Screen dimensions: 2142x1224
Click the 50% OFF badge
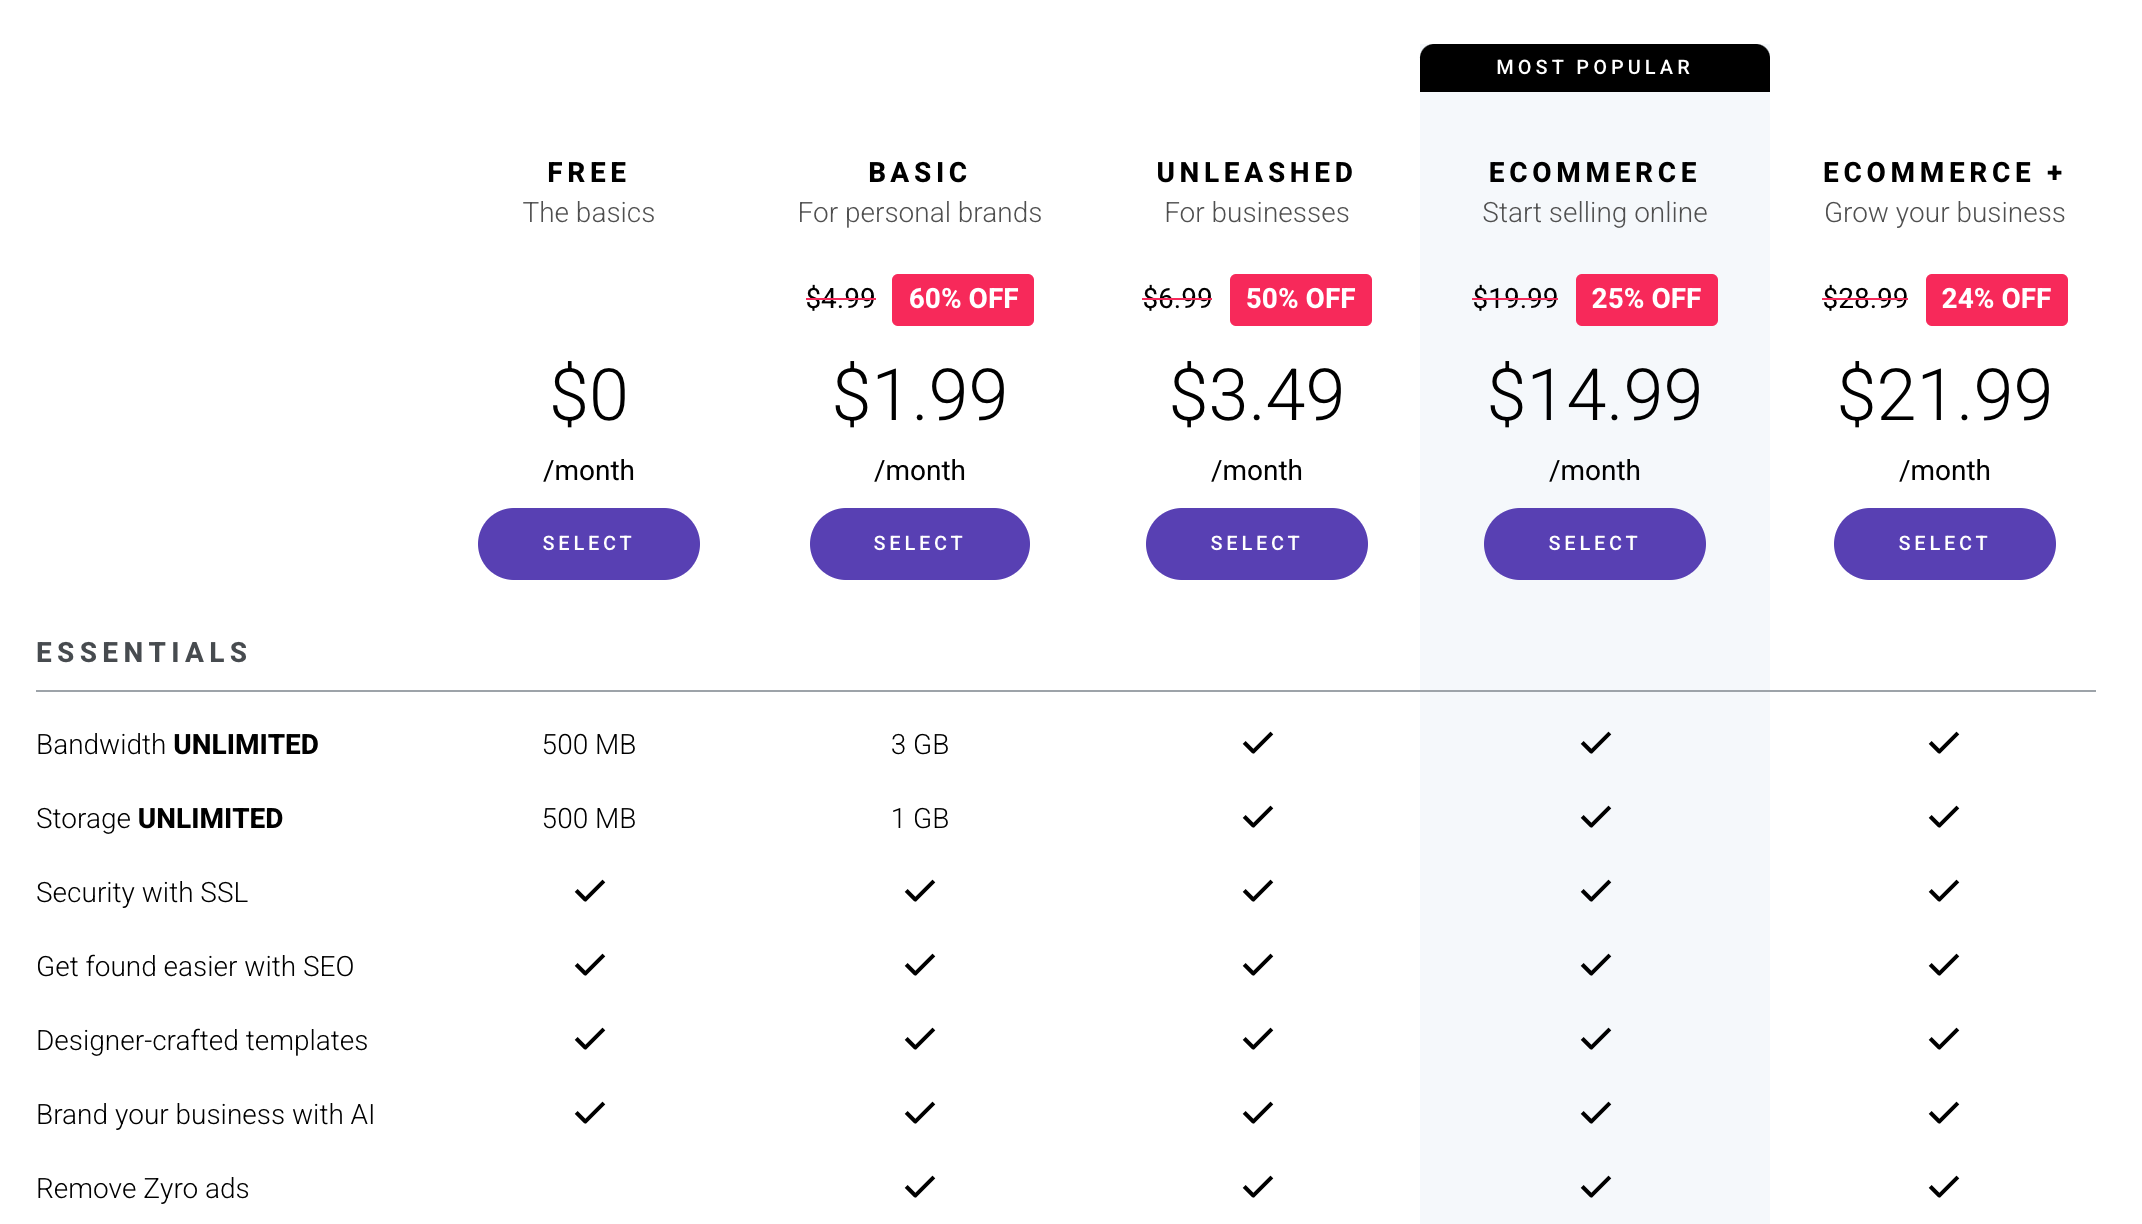tap(1300, 299)
